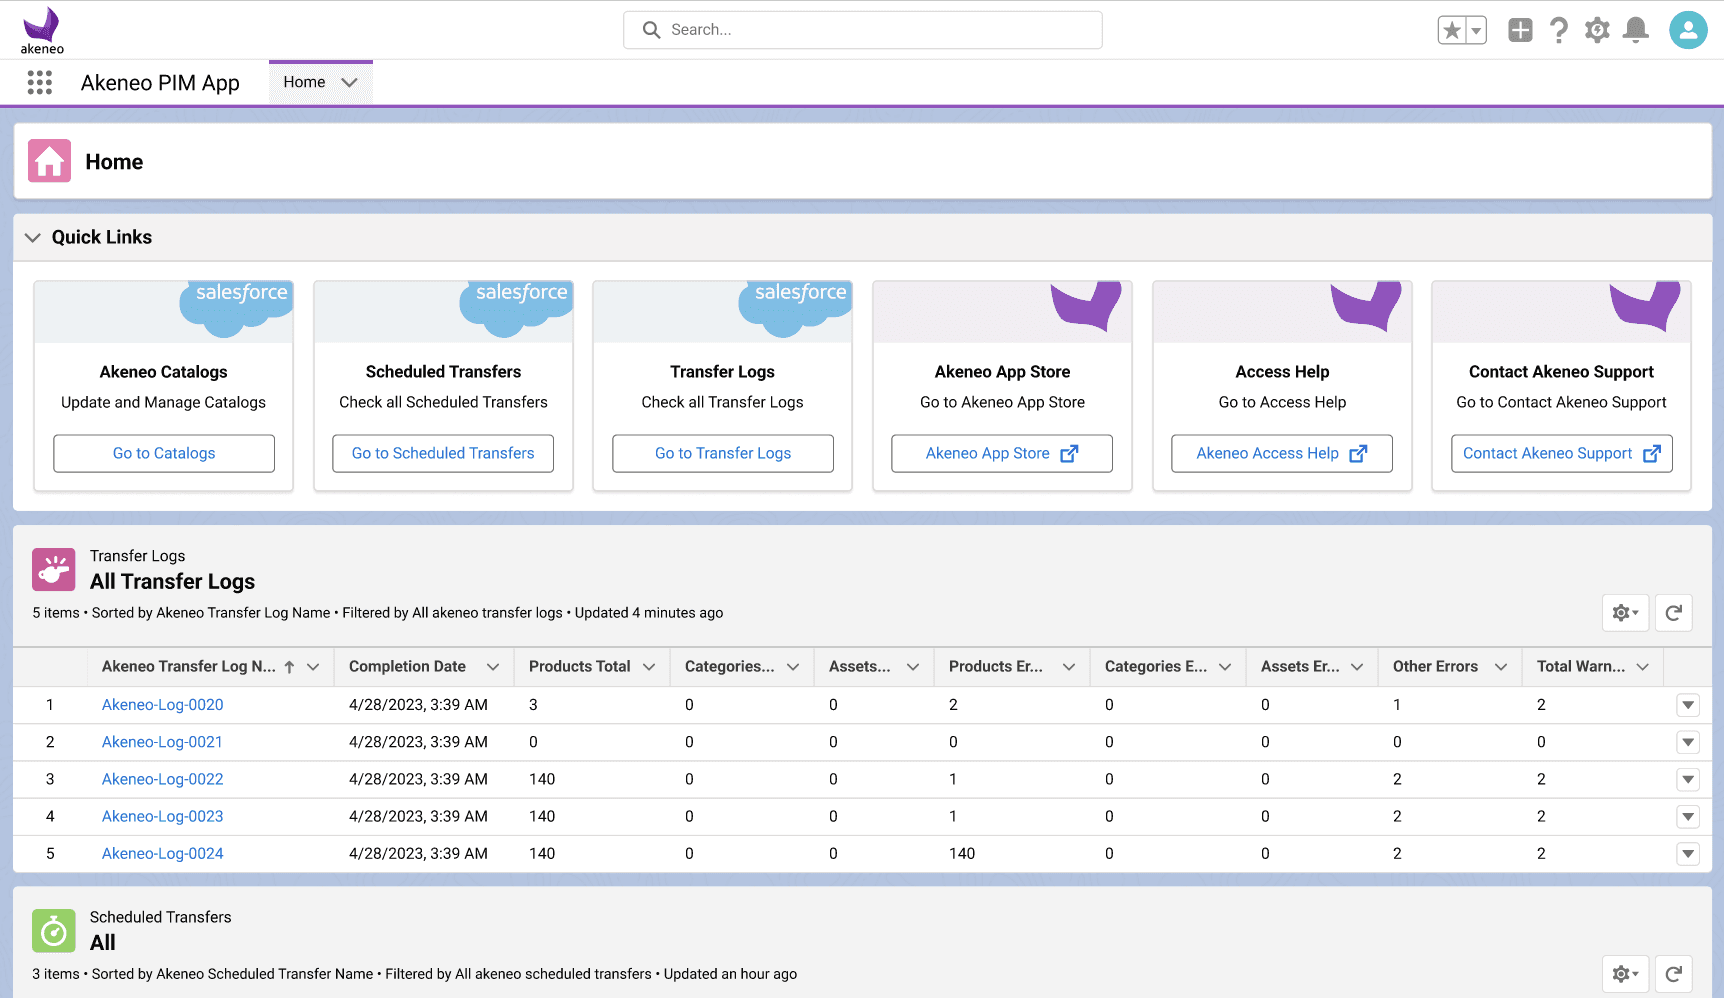Sort by Completion Date column header
Screen dimensions: 1724x998
click(x=407, y=666)
